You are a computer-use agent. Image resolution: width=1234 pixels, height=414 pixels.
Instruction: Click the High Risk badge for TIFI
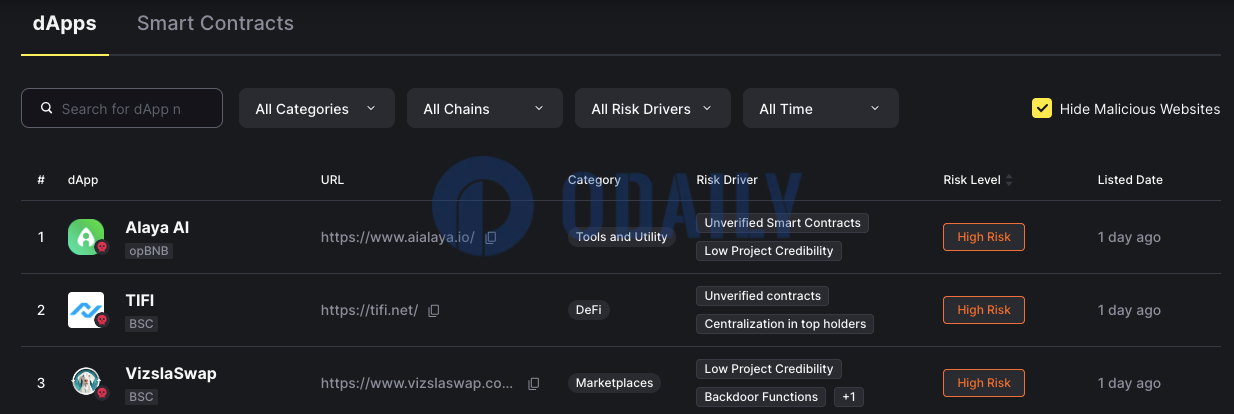(x=983, y=310)
